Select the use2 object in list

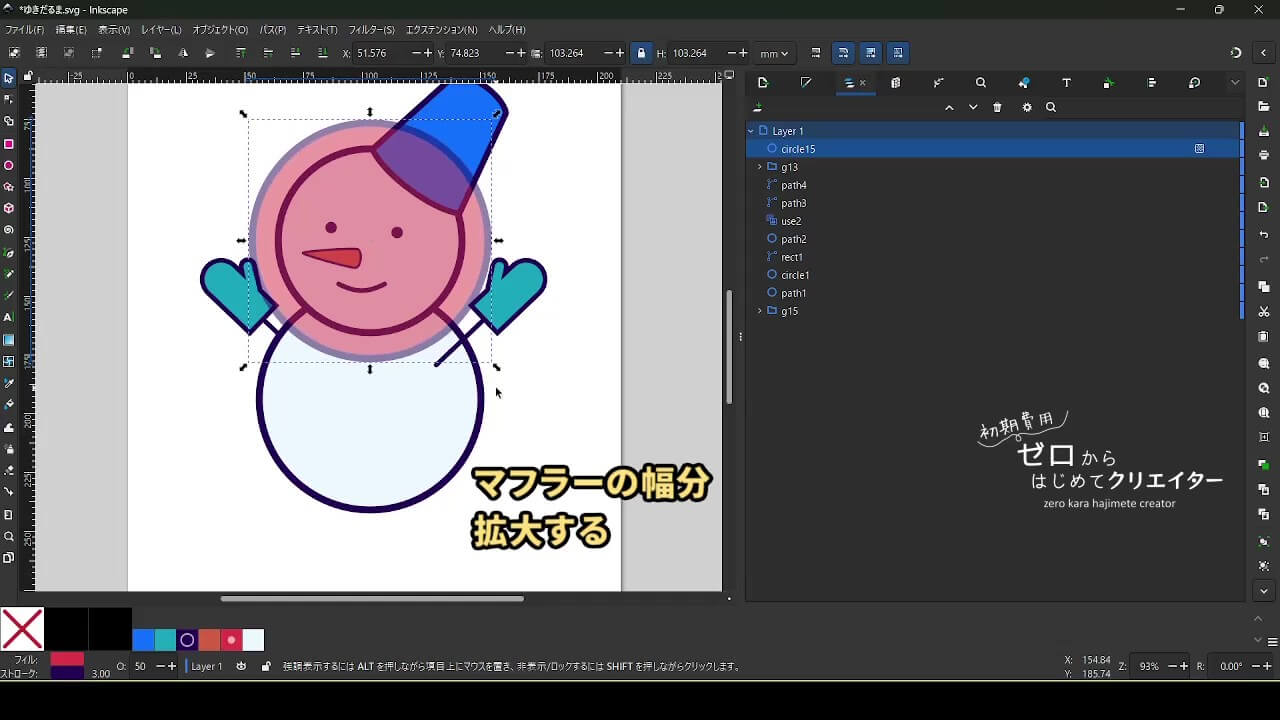coord(791,221)
